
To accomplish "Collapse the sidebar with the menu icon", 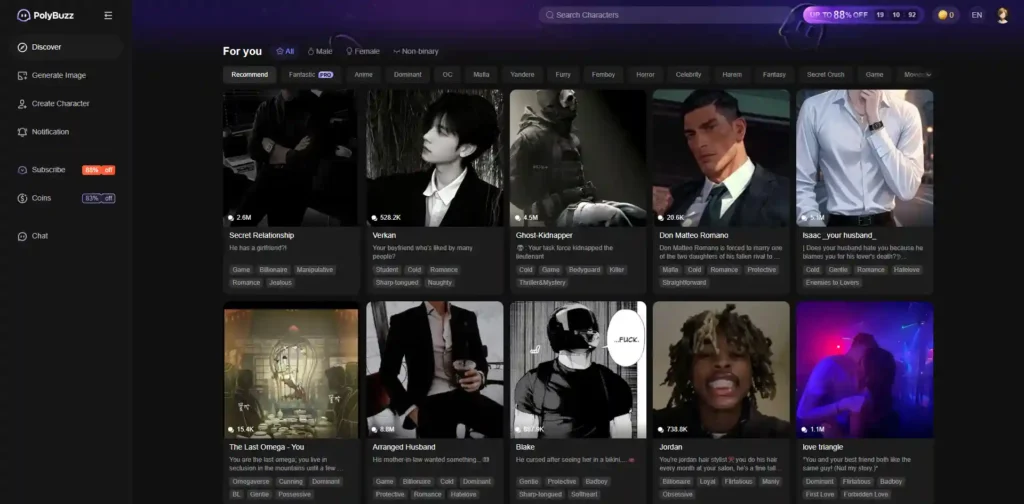I will tap(108, 15).
